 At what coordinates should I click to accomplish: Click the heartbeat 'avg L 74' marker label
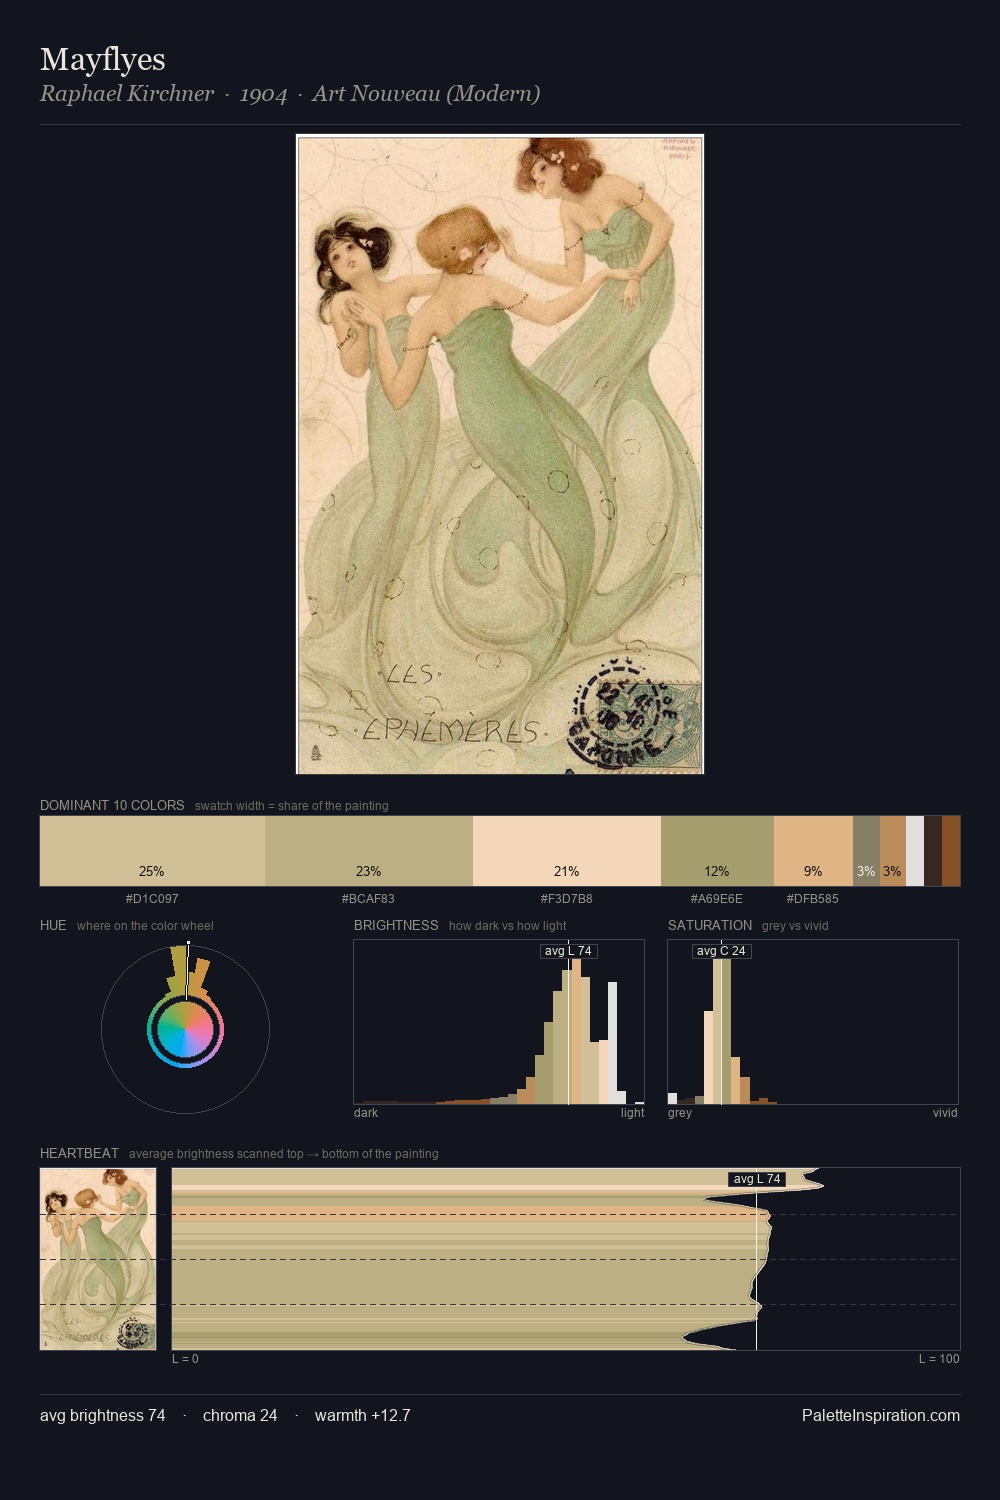point(757,1179)
